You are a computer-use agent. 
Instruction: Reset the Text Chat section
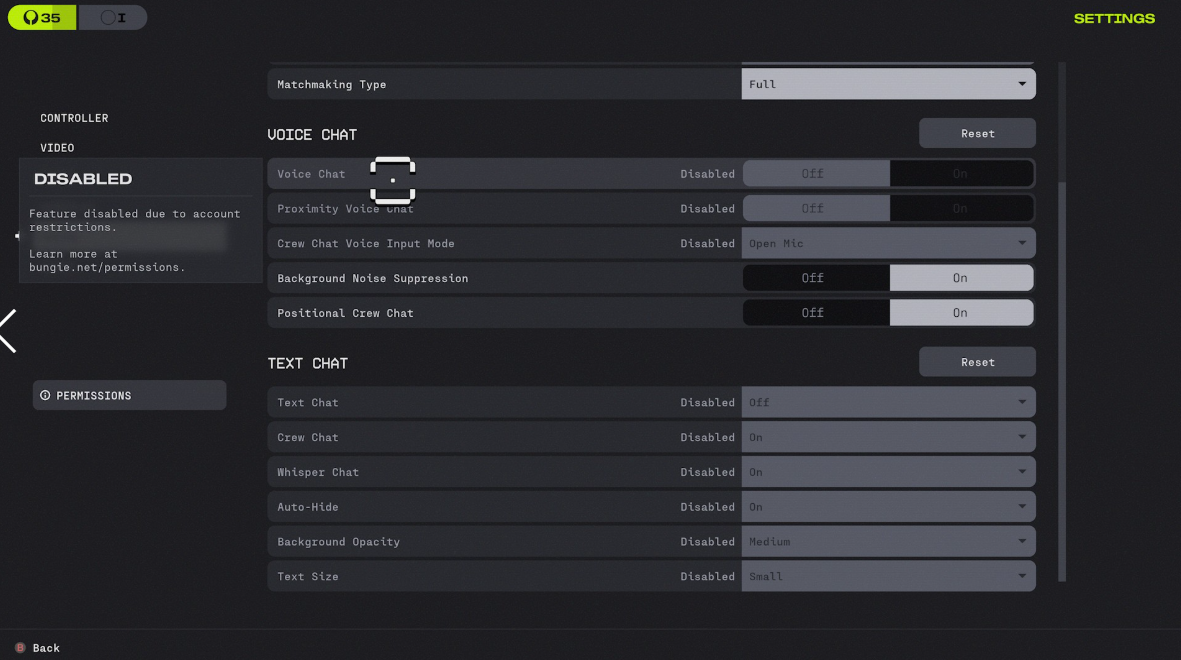[x=977, y=362]
